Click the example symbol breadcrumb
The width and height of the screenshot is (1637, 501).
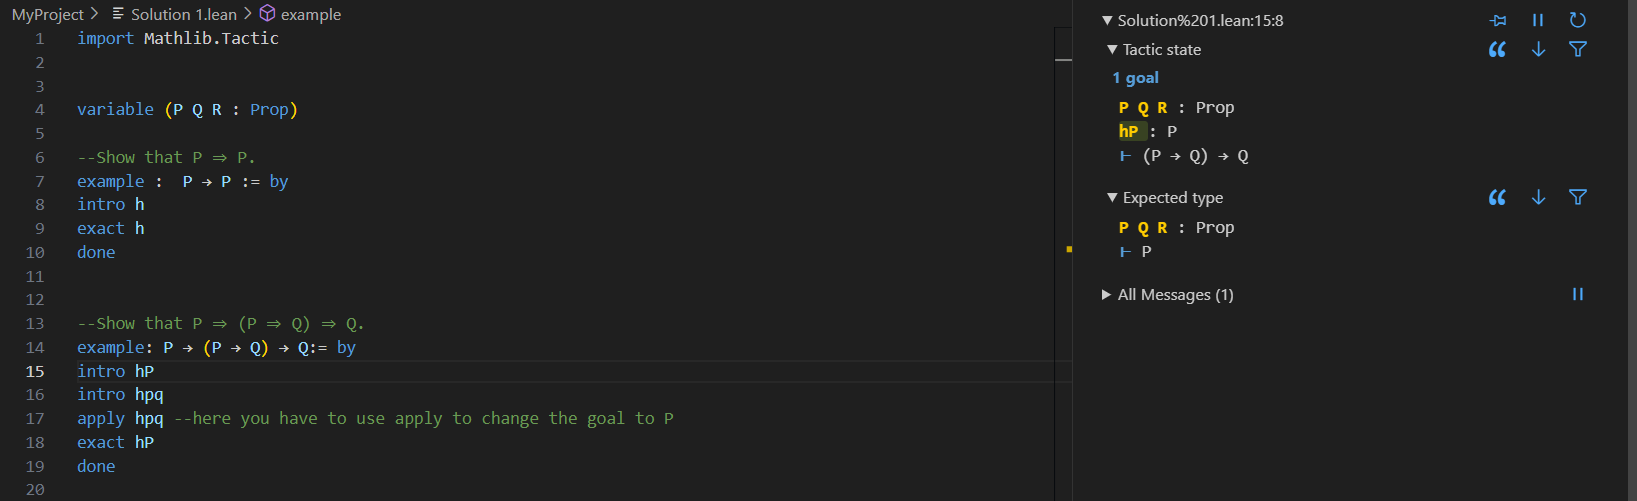(310, 14)
